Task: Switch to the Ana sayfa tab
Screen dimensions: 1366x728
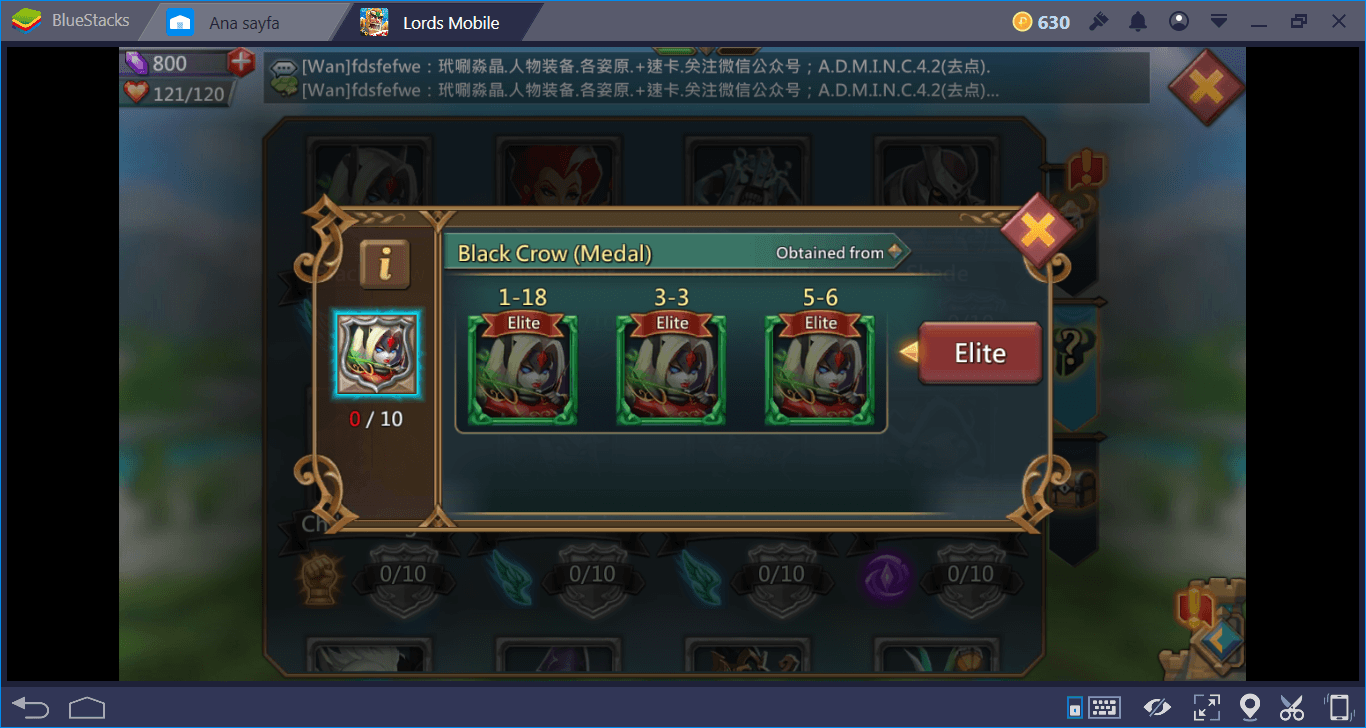Action: pyautogui.click(x=242, y=22)
